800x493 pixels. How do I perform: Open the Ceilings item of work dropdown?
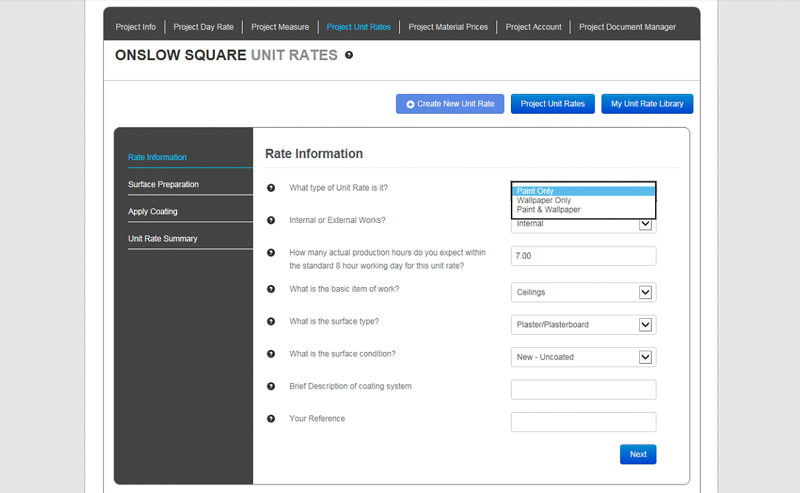coord(645,292)
